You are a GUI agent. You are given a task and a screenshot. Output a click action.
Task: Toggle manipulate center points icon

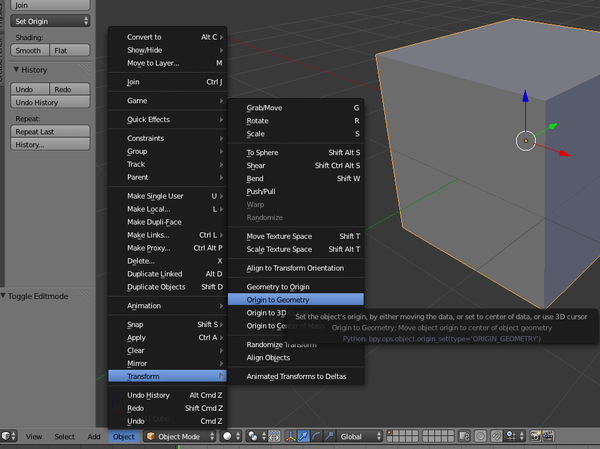[x=274, y=436]
